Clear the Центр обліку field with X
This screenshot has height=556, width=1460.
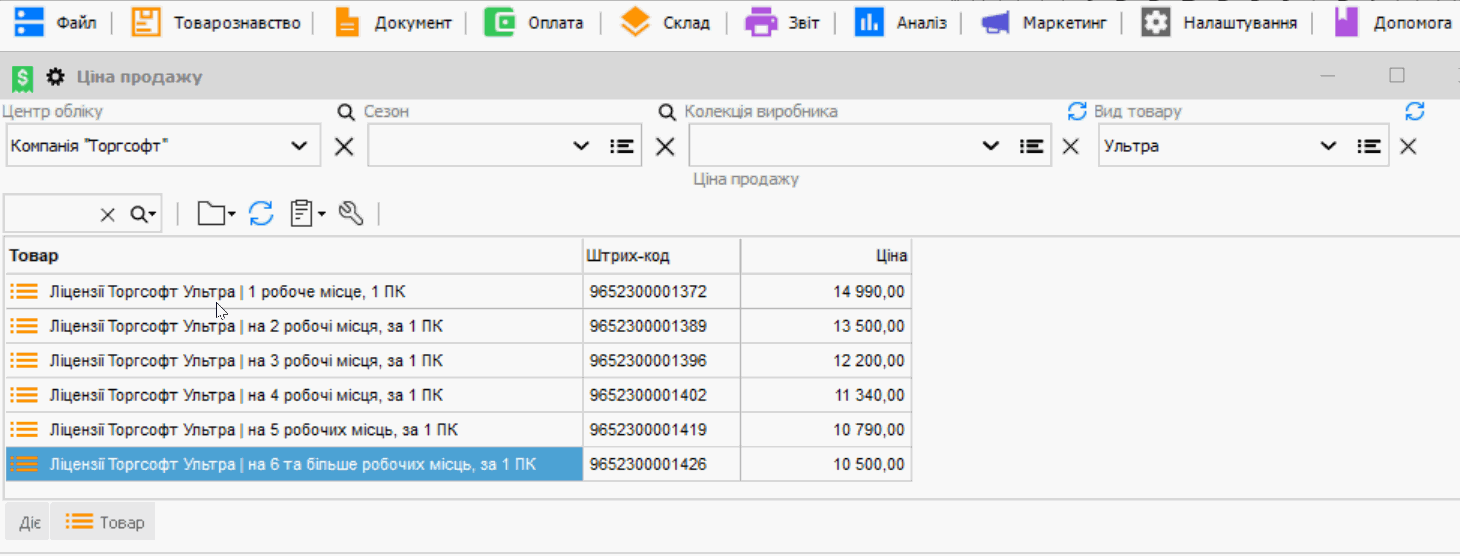click(344, 147)
